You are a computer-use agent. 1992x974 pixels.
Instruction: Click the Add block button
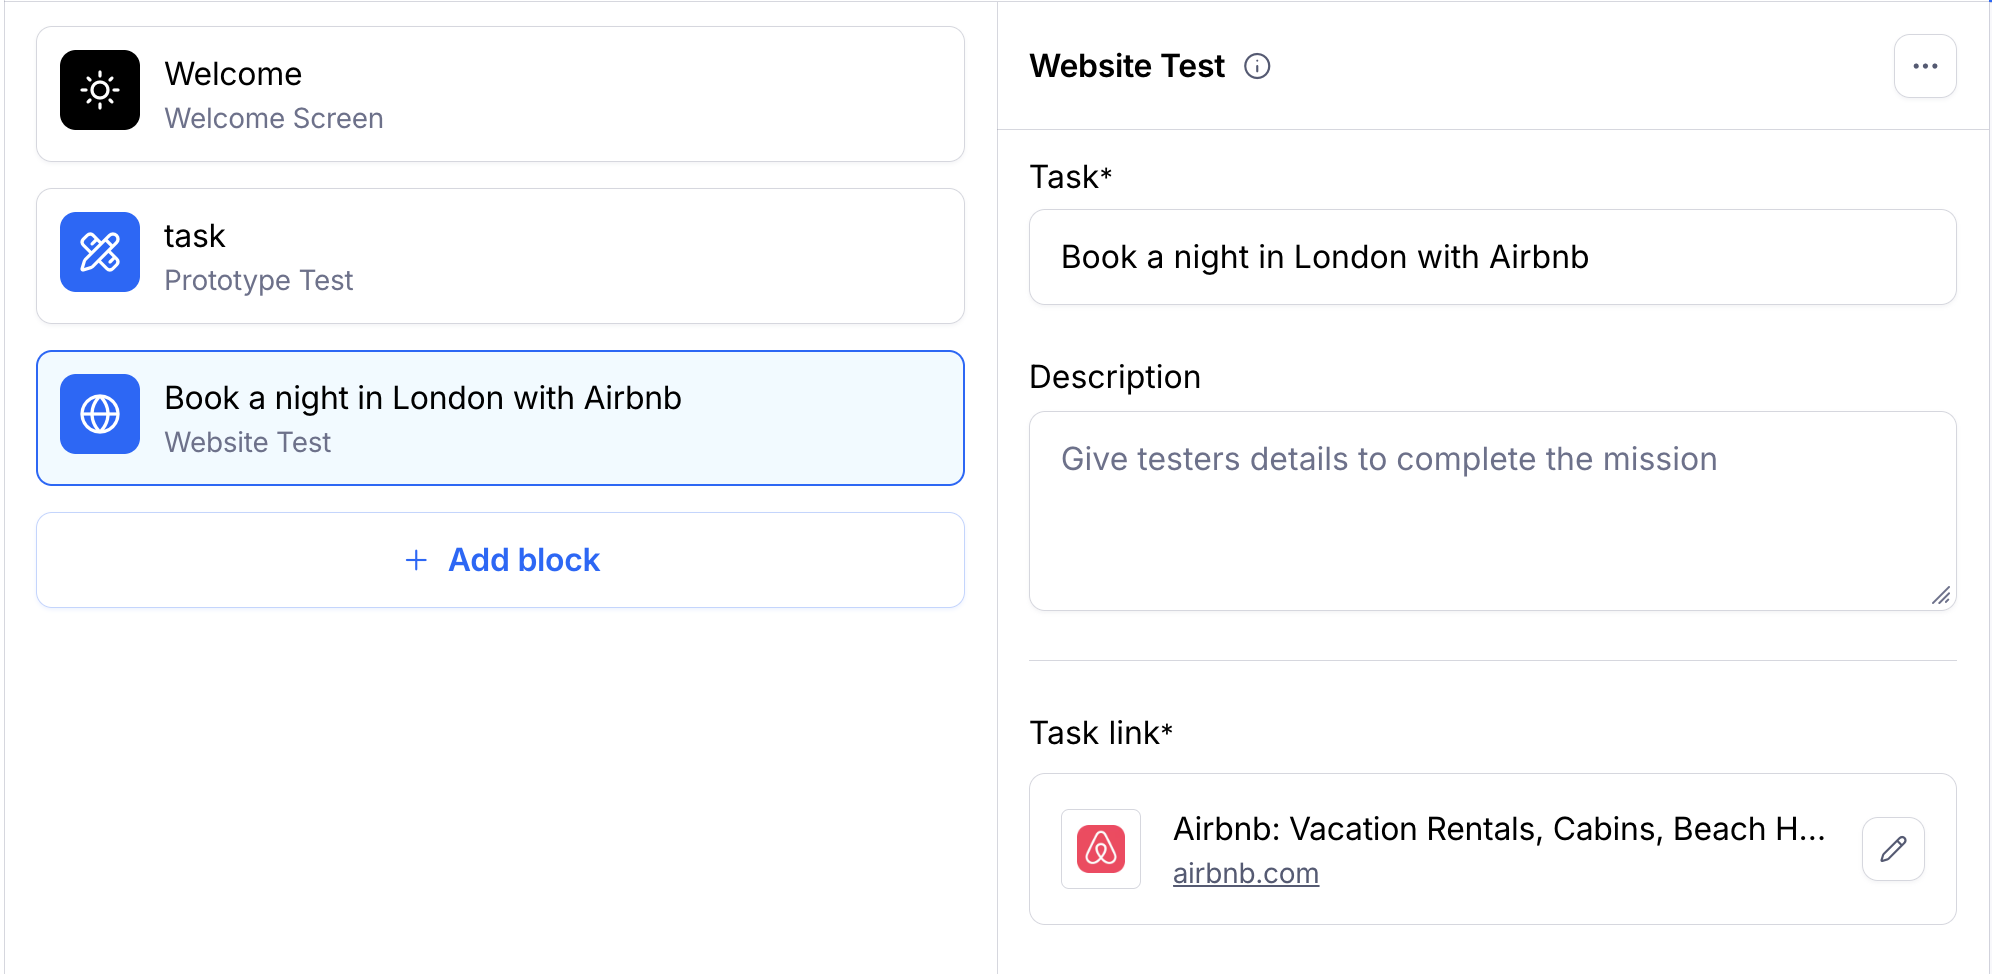(500, 560)
